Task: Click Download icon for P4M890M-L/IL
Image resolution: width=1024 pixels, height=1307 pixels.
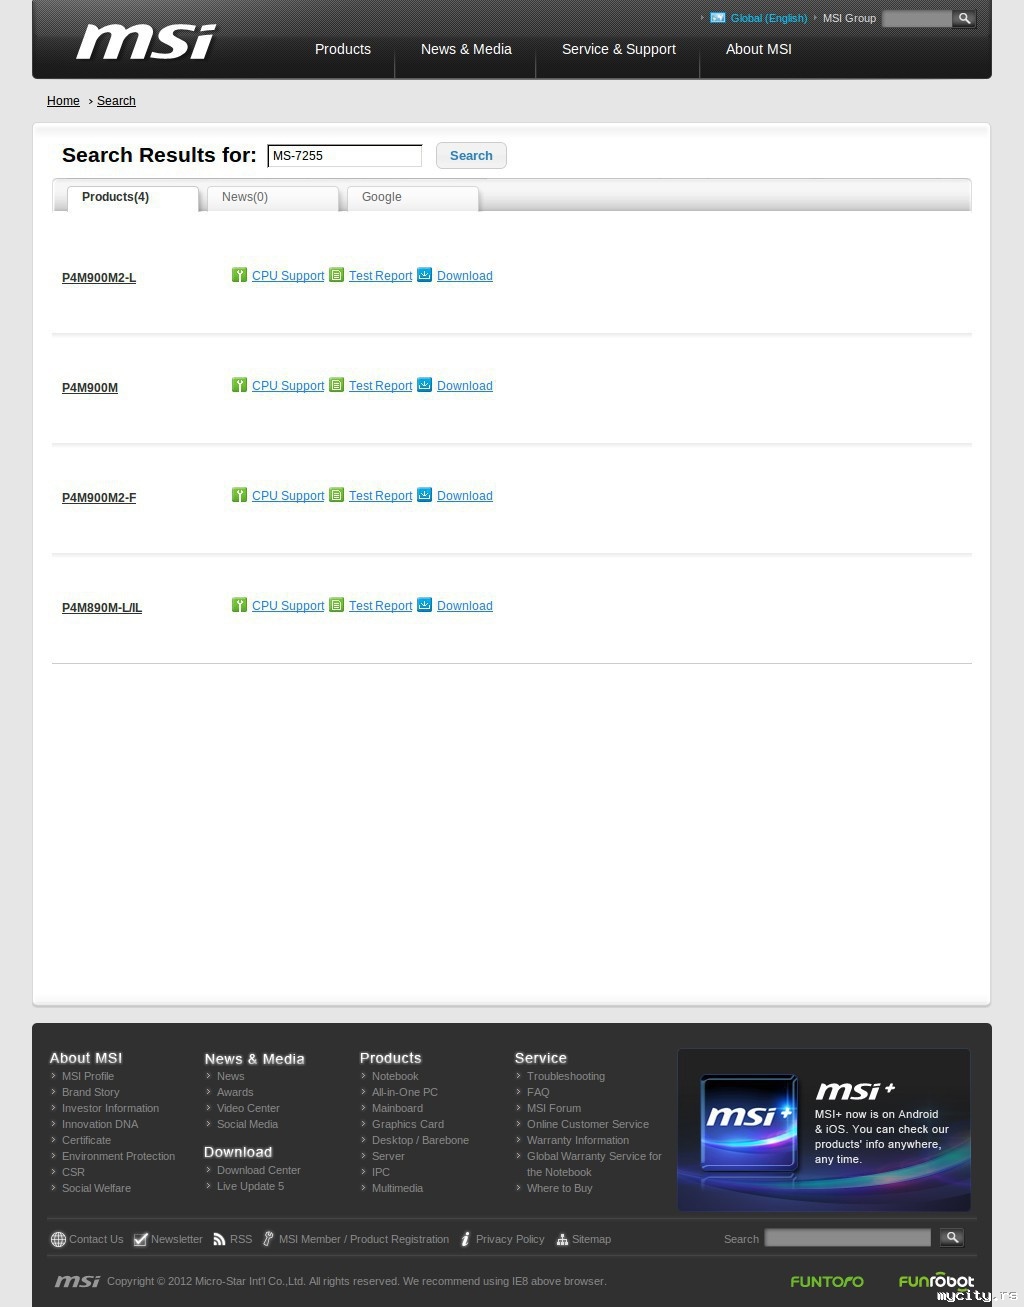Action: click(x=424, y=605)
